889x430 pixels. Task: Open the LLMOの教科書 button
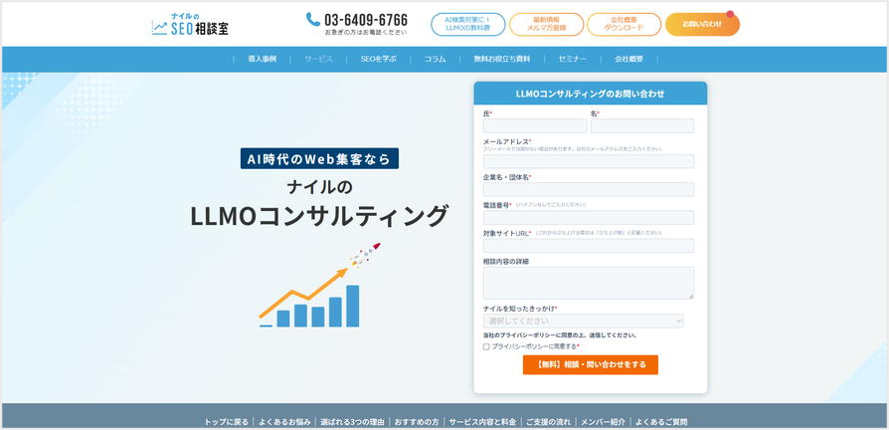click(x=468, y=24)
